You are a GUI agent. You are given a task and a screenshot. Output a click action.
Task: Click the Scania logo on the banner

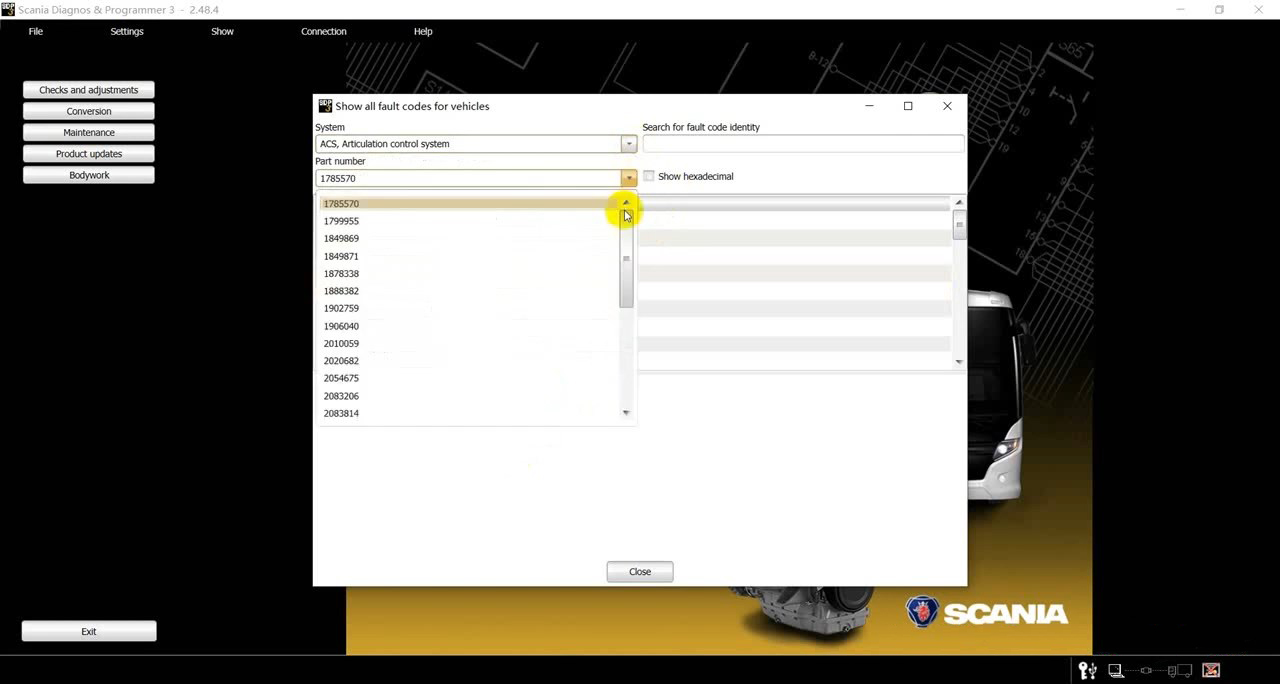[987, 613]
